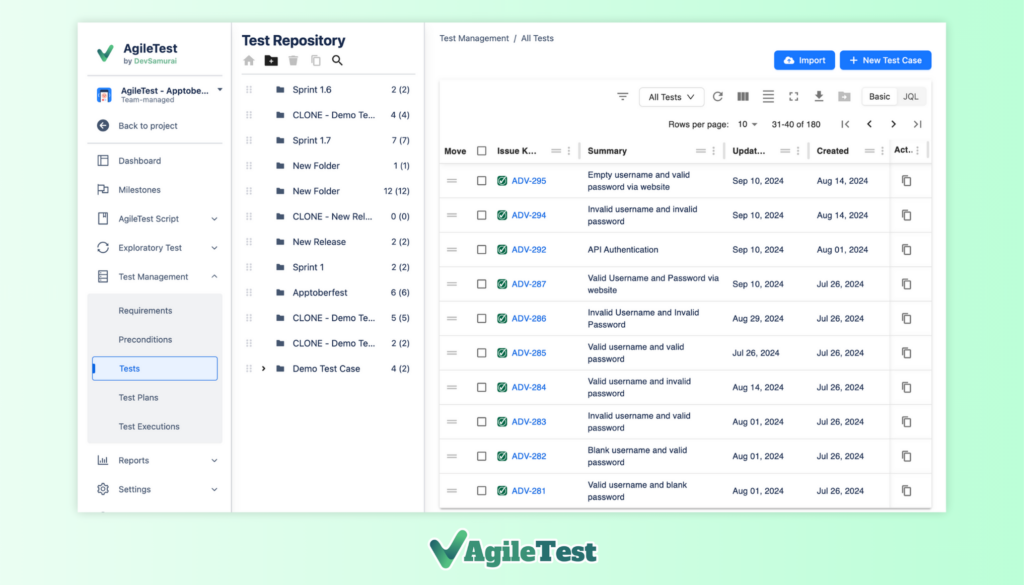This screenshot has height=585, width=1024.
Task: Click the search icon in Test Repository
Action: [337, 61]
